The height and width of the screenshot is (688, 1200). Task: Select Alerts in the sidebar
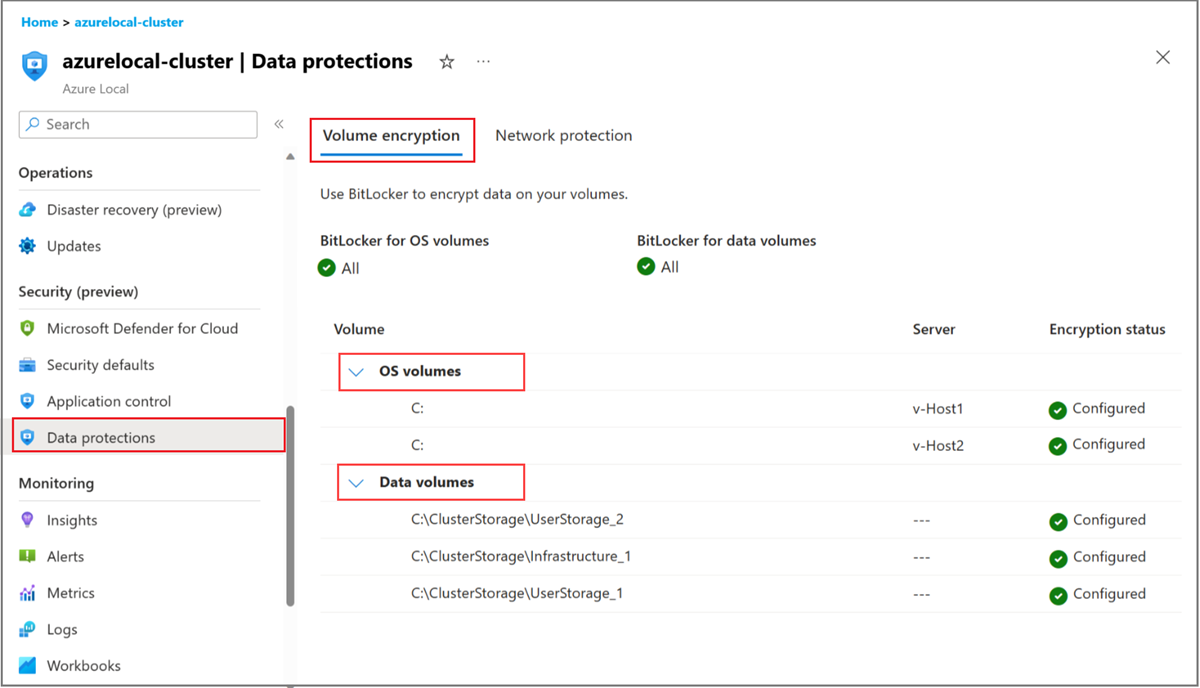pos(67,556)
